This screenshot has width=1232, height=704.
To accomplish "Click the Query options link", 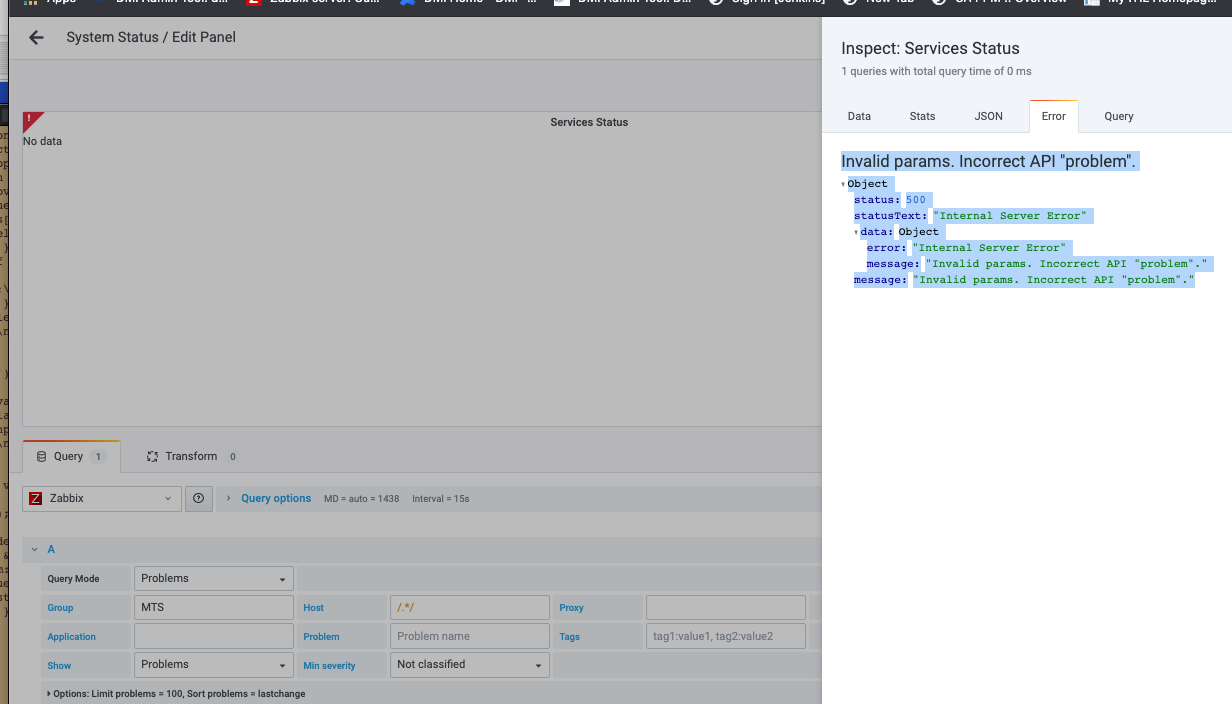I will 276,498.
